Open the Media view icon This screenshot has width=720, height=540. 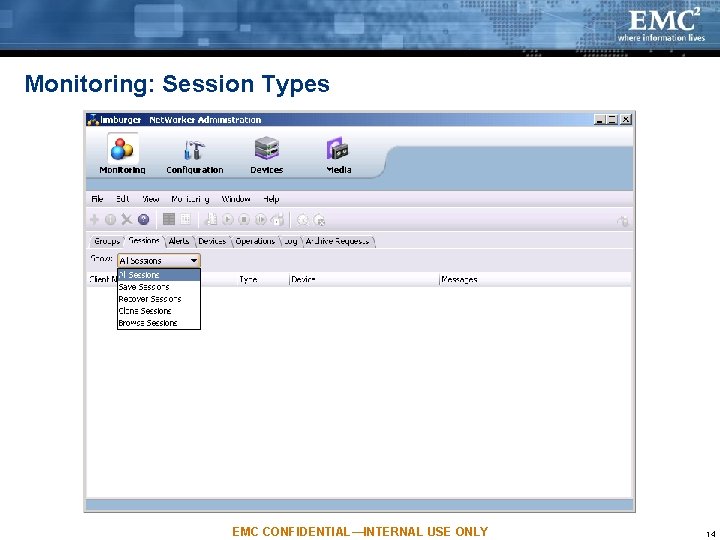[338, 155]
